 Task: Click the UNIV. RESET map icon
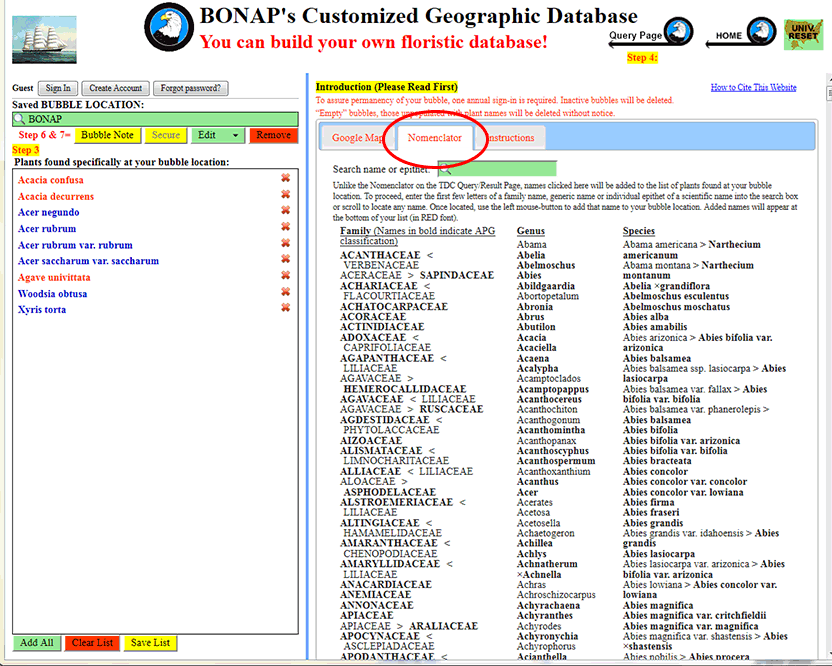[x=803, y=34]
